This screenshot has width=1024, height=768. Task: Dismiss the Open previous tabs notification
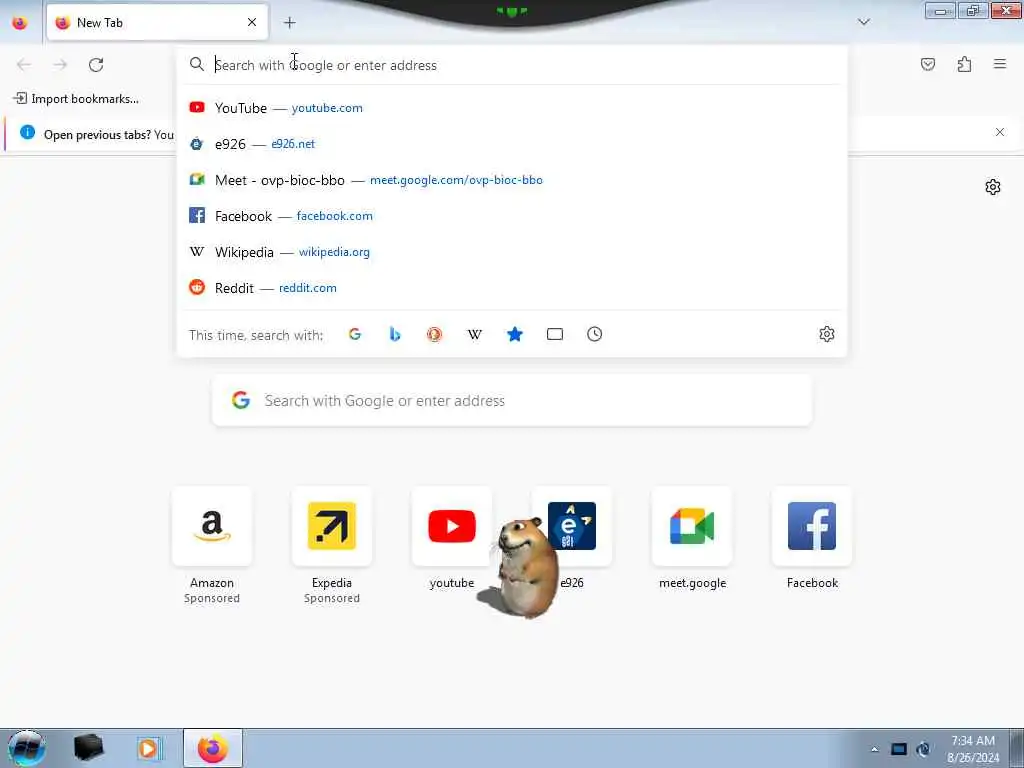point(1000,132)
